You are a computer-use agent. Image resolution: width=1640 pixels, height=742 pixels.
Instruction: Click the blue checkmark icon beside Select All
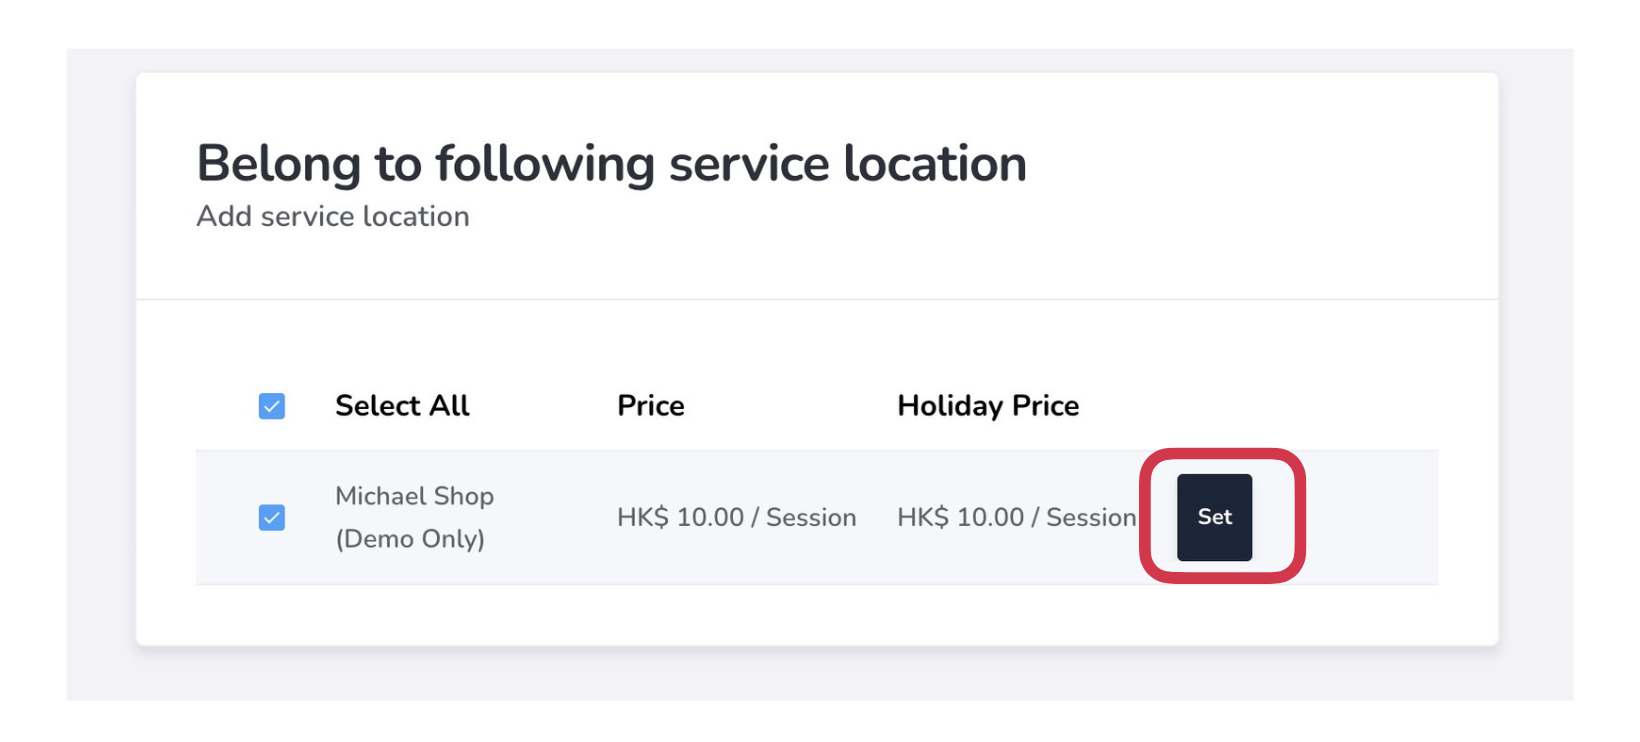click(x=272, y=406)
